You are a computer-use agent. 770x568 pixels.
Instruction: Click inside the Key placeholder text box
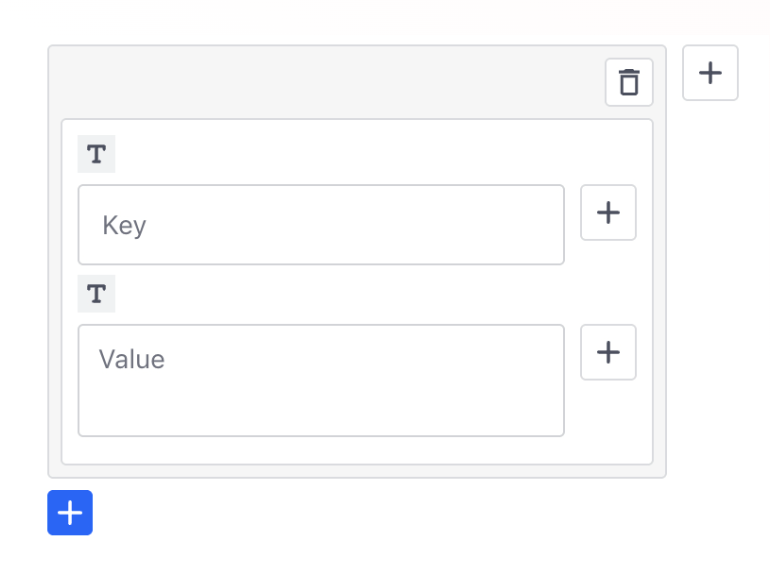pos(321,225)
